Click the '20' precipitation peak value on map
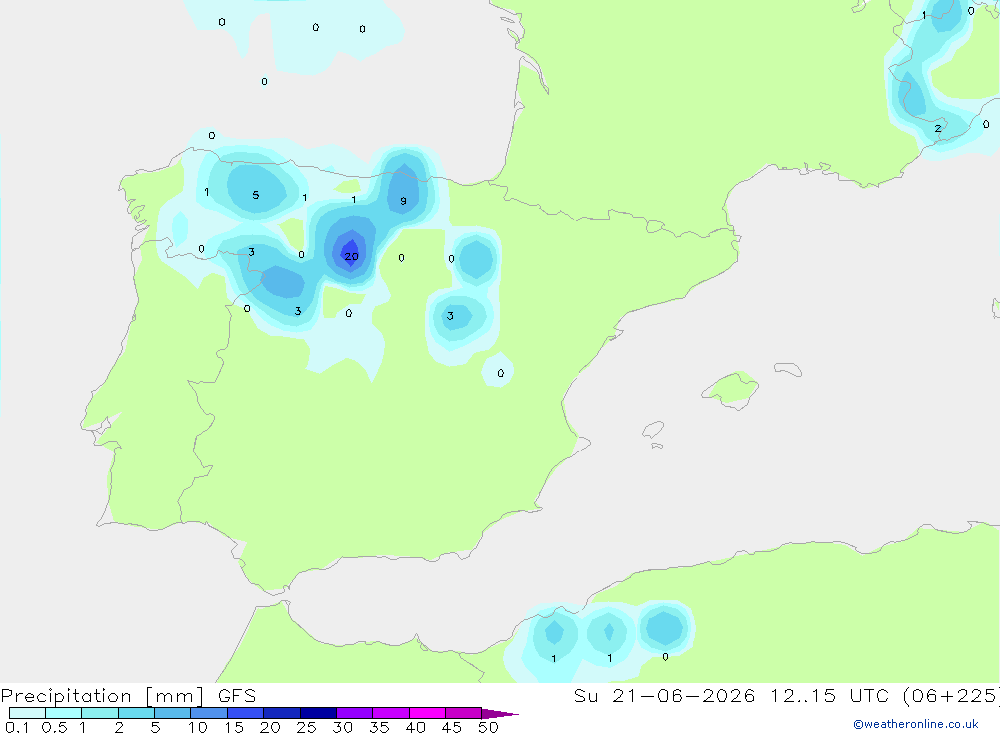Image resolution: width=1000 pixels, height=733 pixels. coord(351,256)
